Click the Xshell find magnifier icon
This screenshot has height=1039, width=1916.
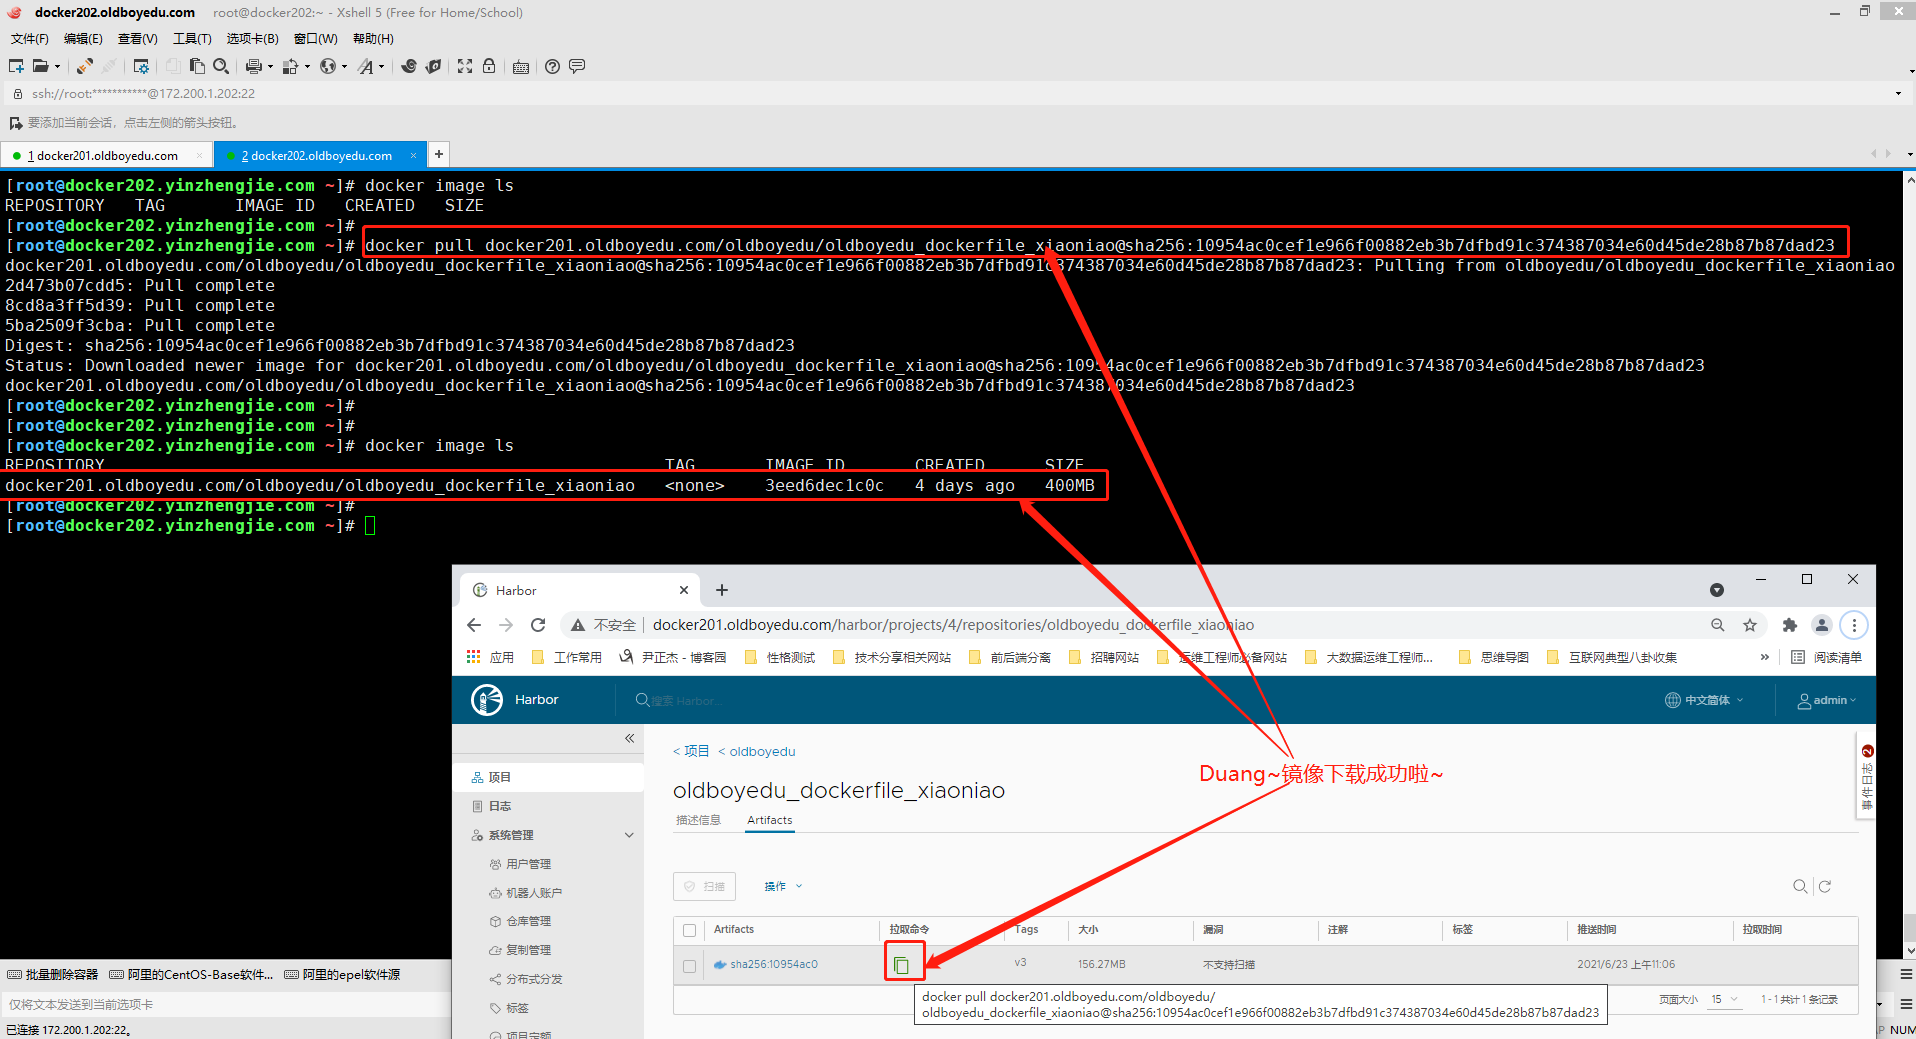point(221,66)
